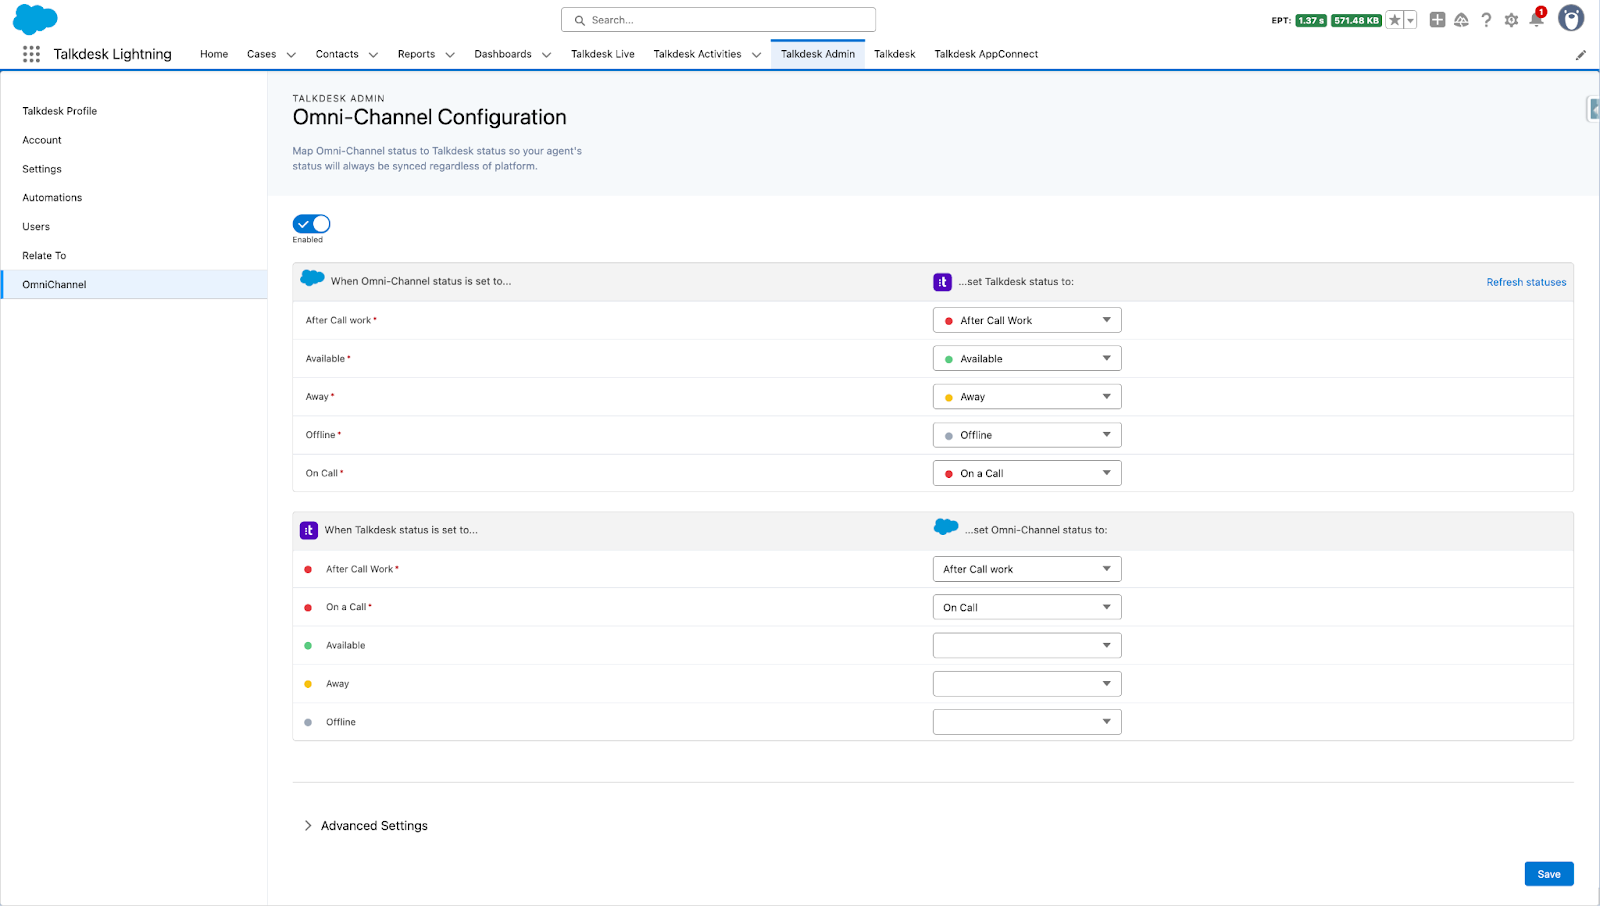Open Relate To in sidebar
The width and height of the screenshot is (1600, 906).
[44, 256]
